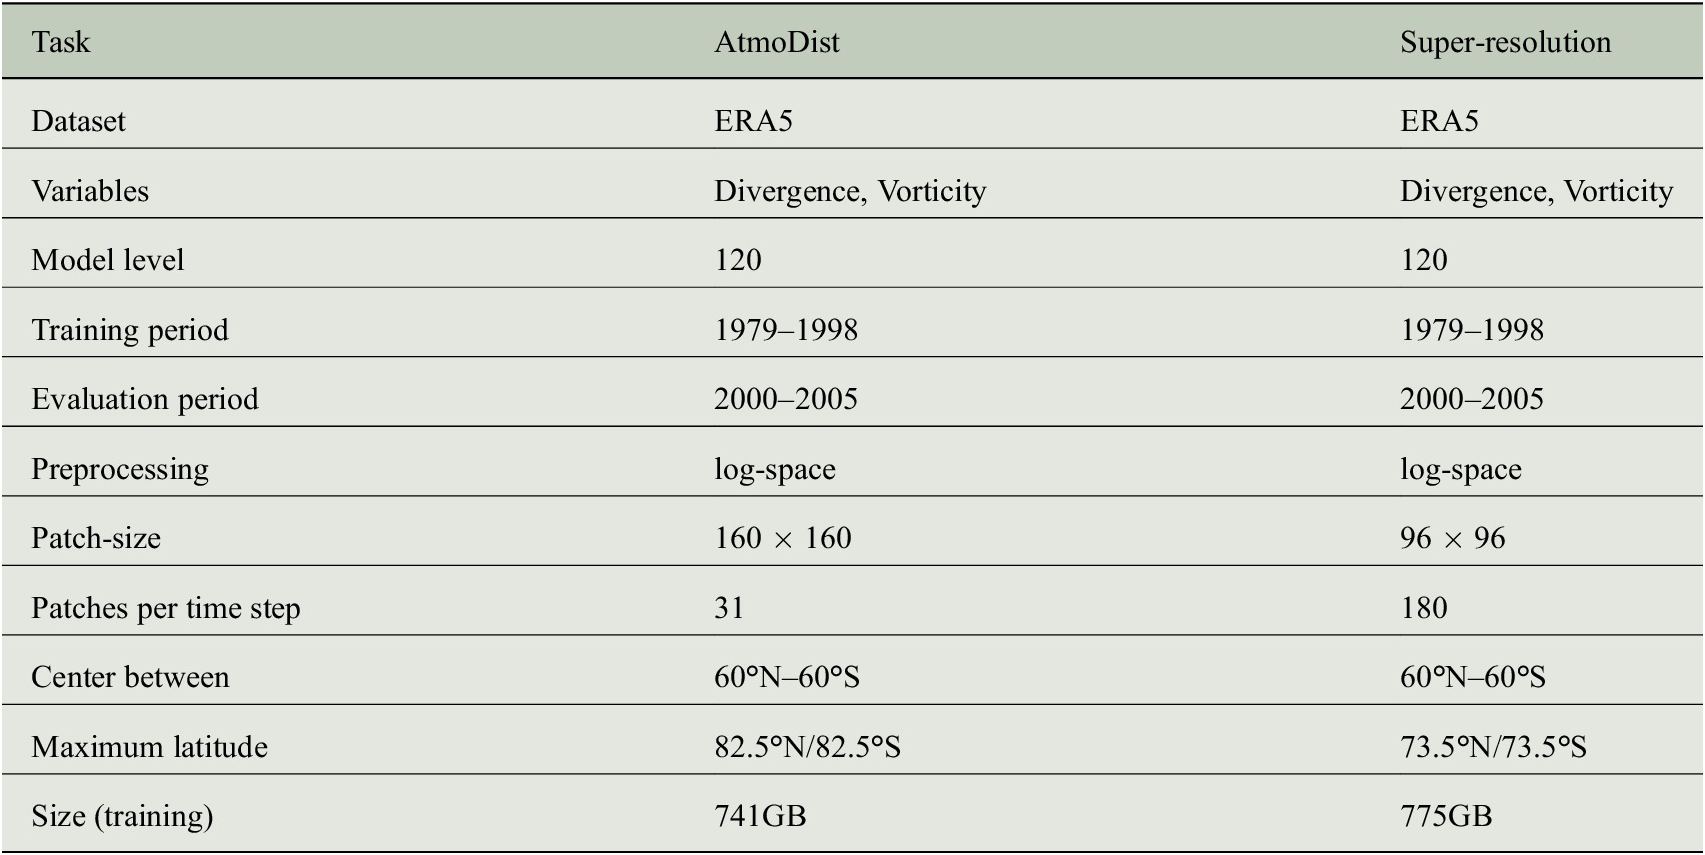
Task: Select 1979–1998 in AtmoDist column
Action: (786, 330)
